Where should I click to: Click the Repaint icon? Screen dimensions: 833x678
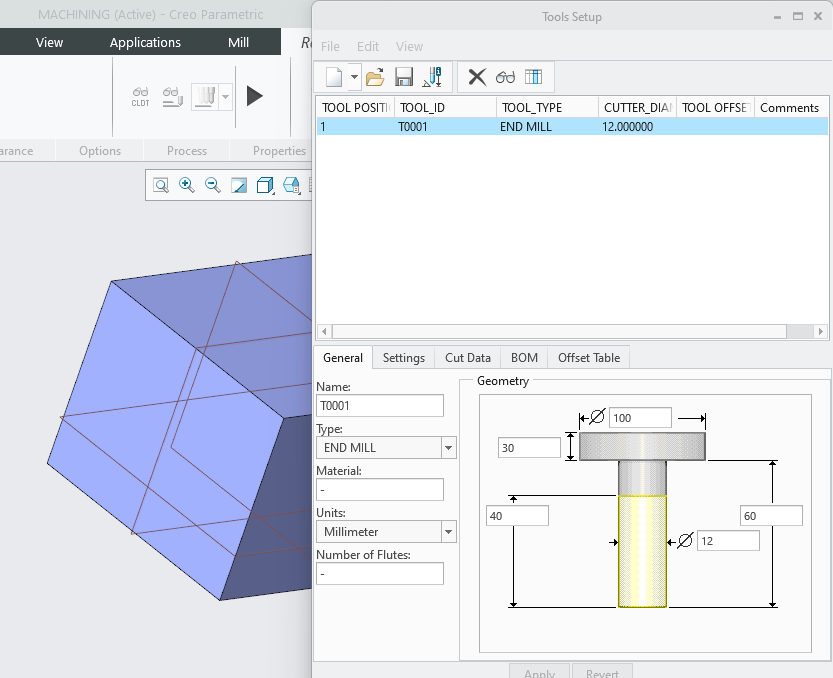click(x=239, y=185)
